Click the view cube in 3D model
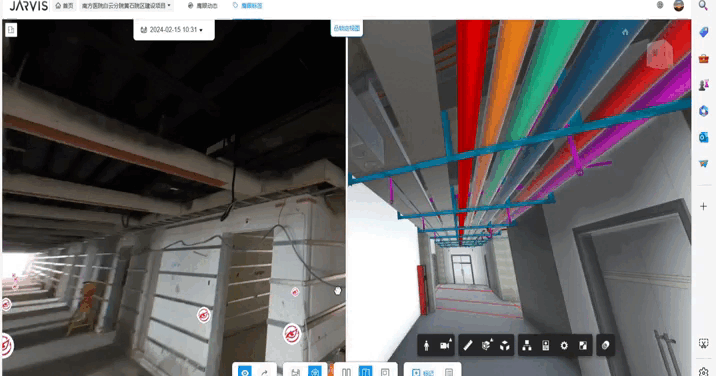 click(660, 54)
